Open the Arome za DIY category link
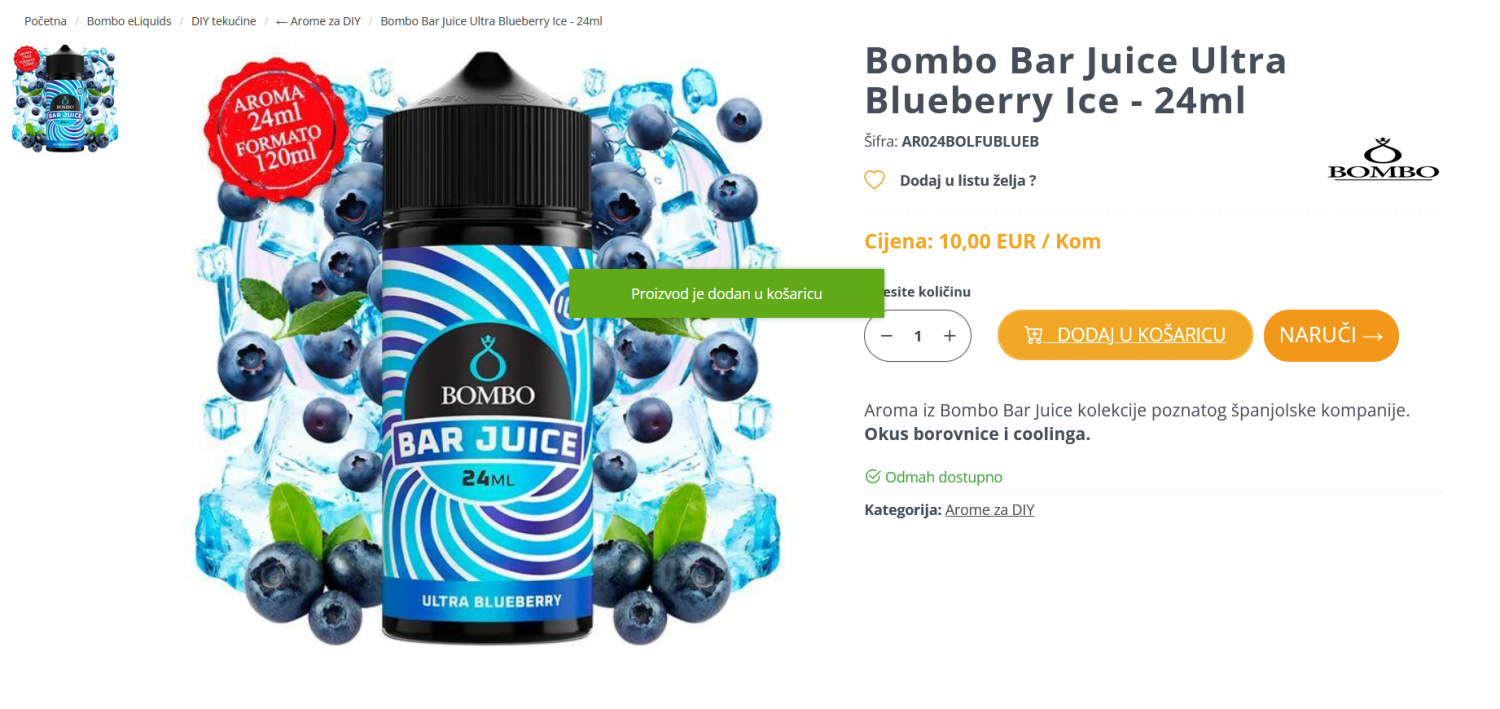 click(990, 509)
